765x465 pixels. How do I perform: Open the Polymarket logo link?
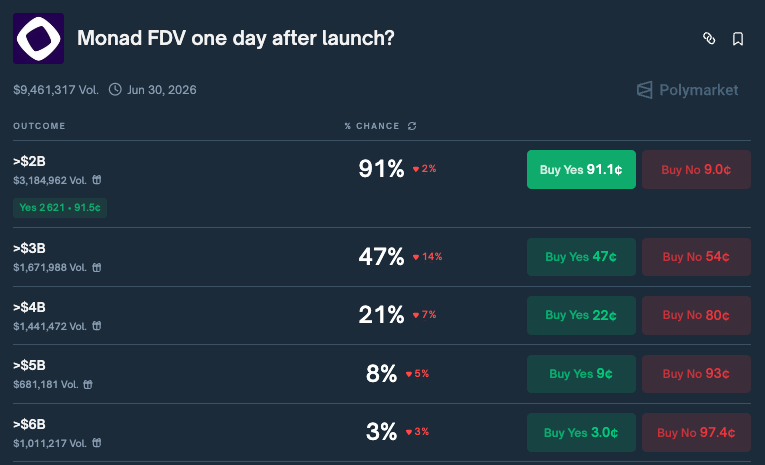click(x=688, y=90)
